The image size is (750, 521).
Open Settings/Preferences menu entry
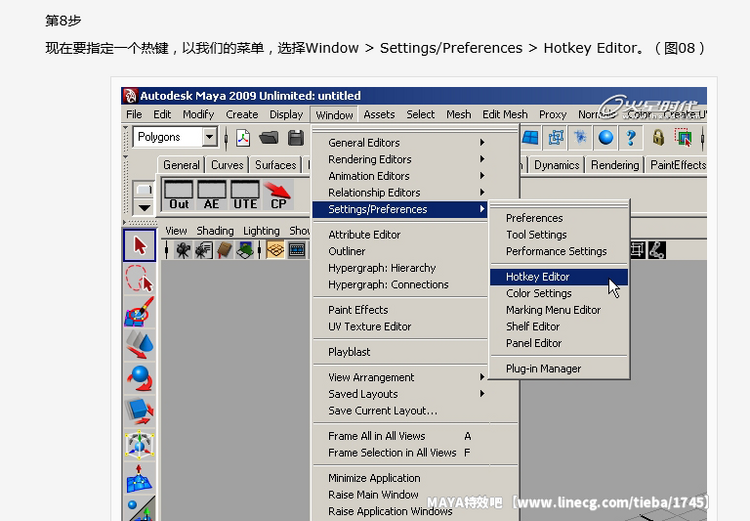pyautogui.click(x=400, y=209)
